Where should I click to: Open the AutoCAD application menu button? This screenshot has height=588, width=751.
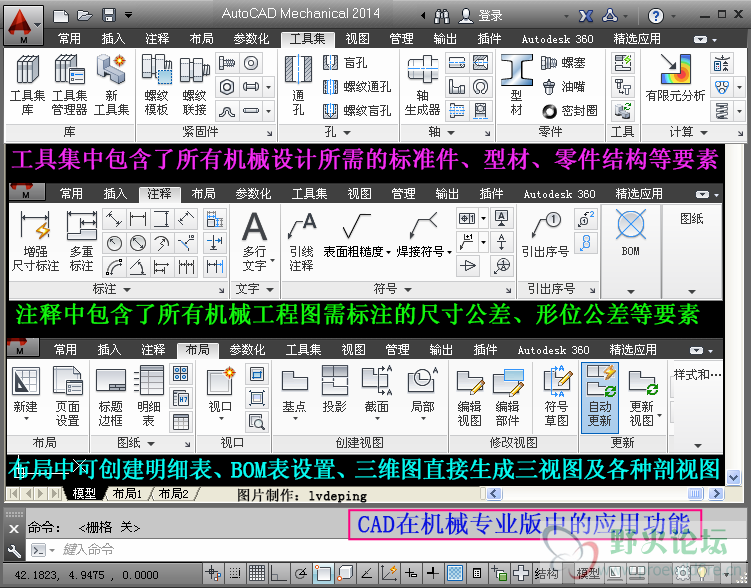pos(23,25)
